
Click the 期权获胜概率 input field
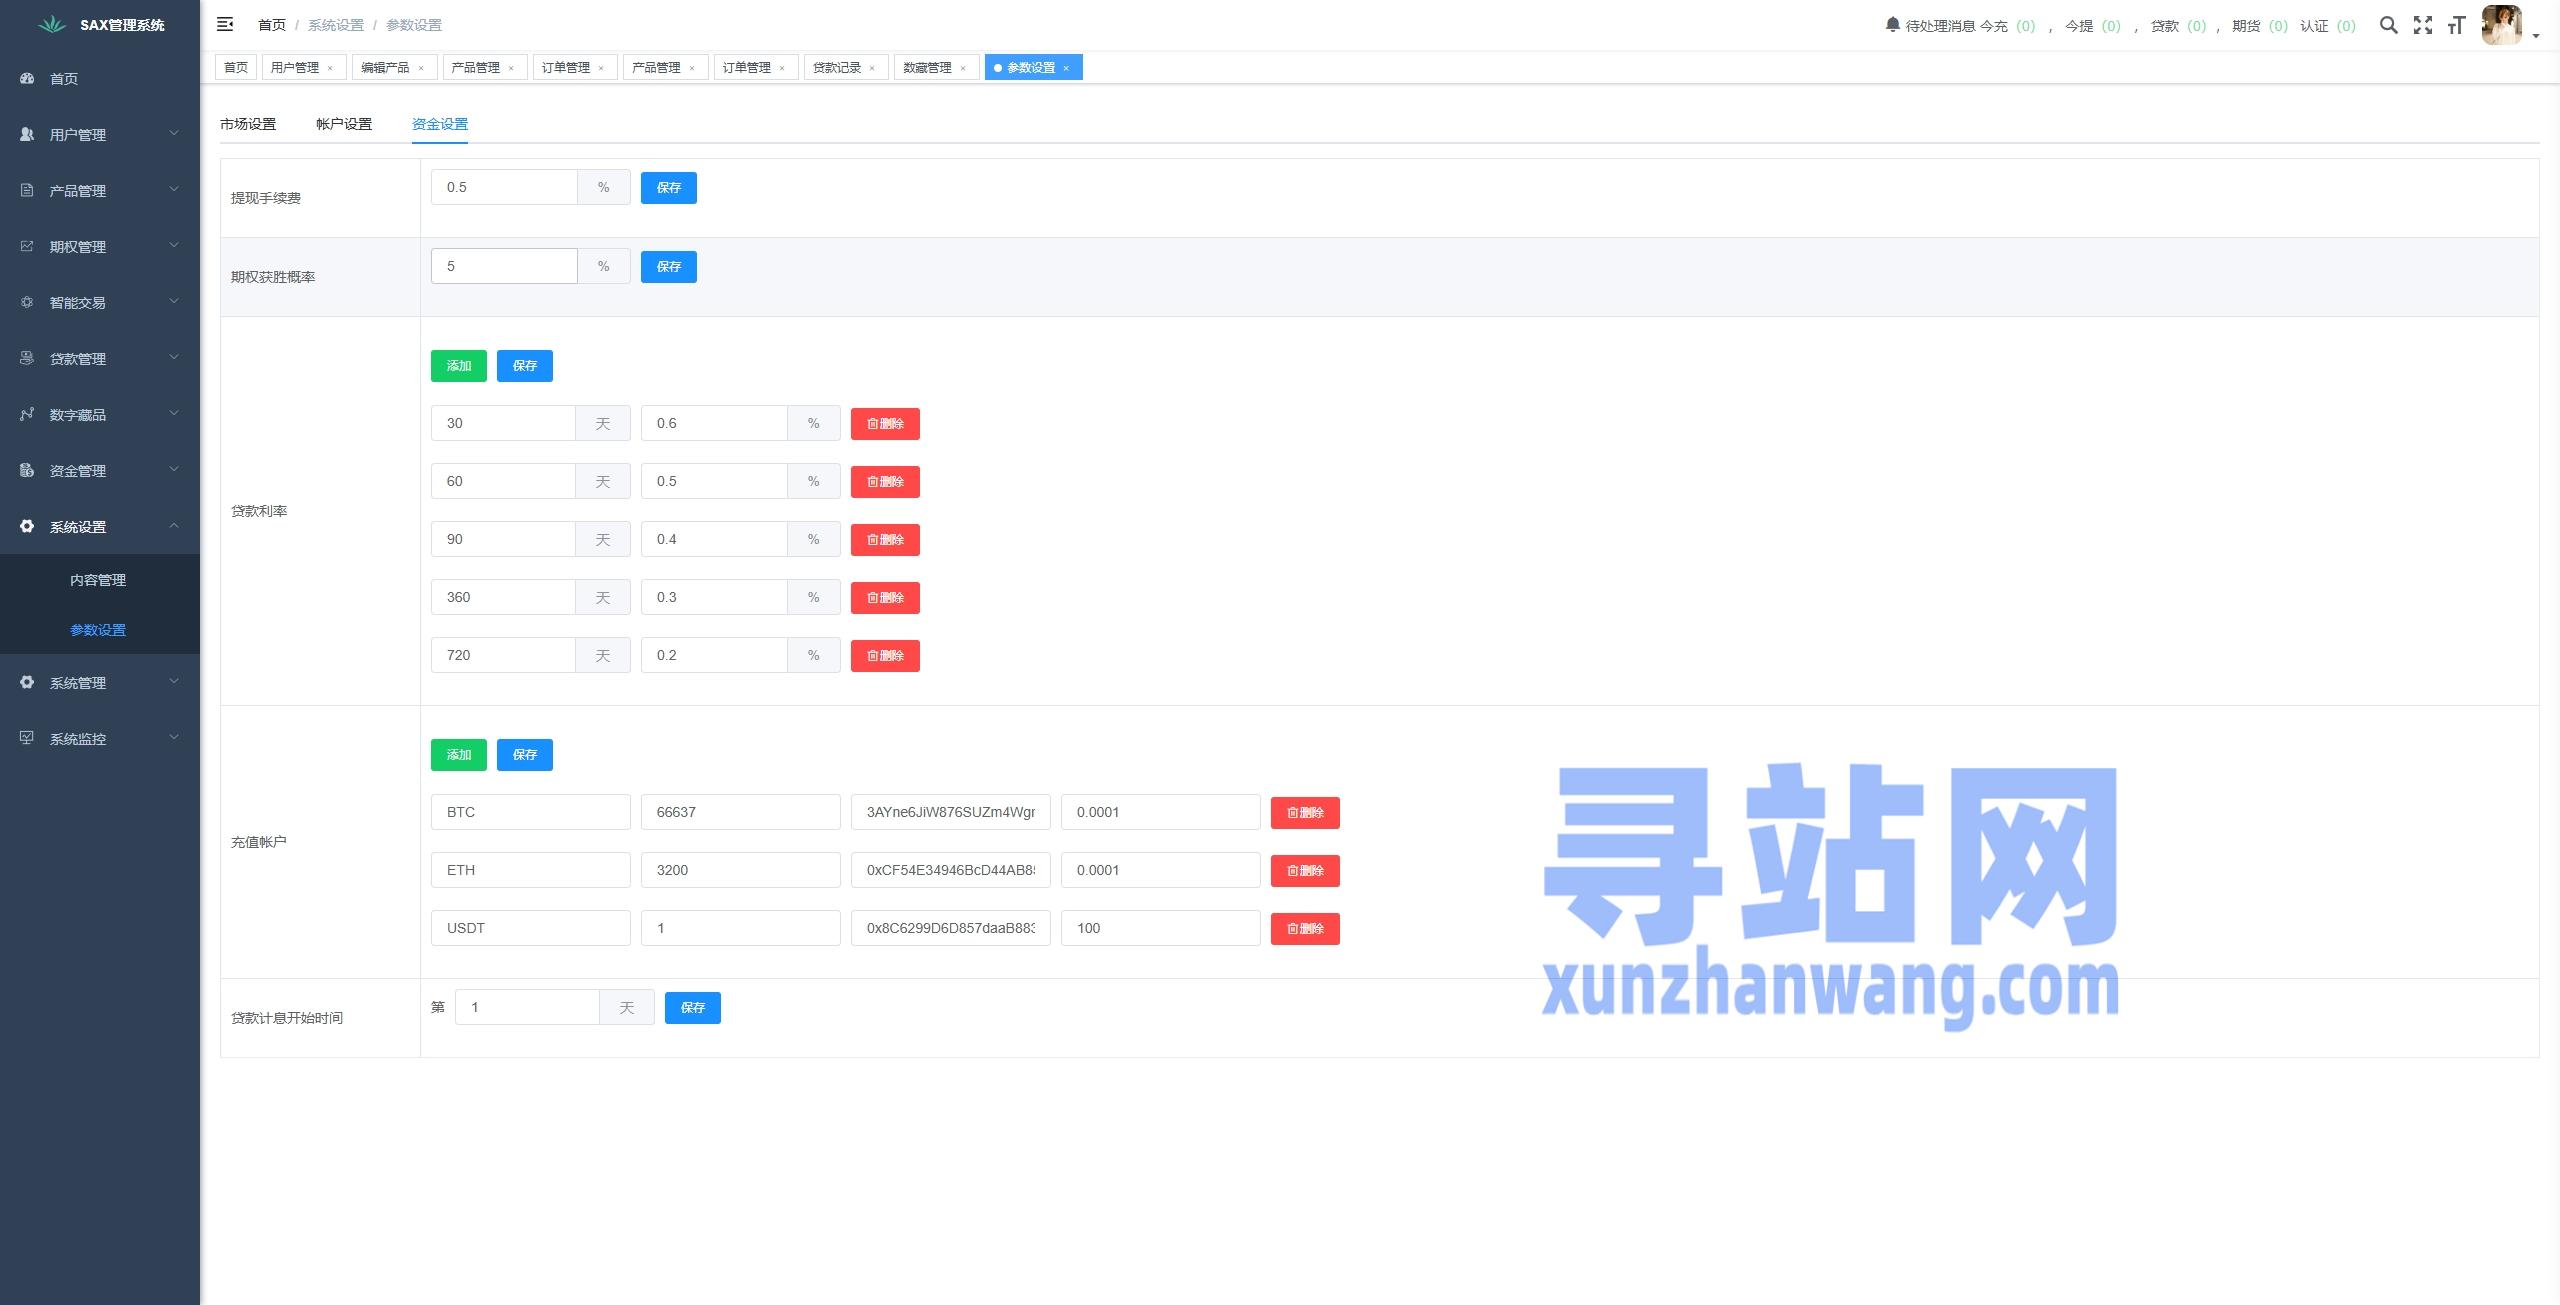pos(504,266)
